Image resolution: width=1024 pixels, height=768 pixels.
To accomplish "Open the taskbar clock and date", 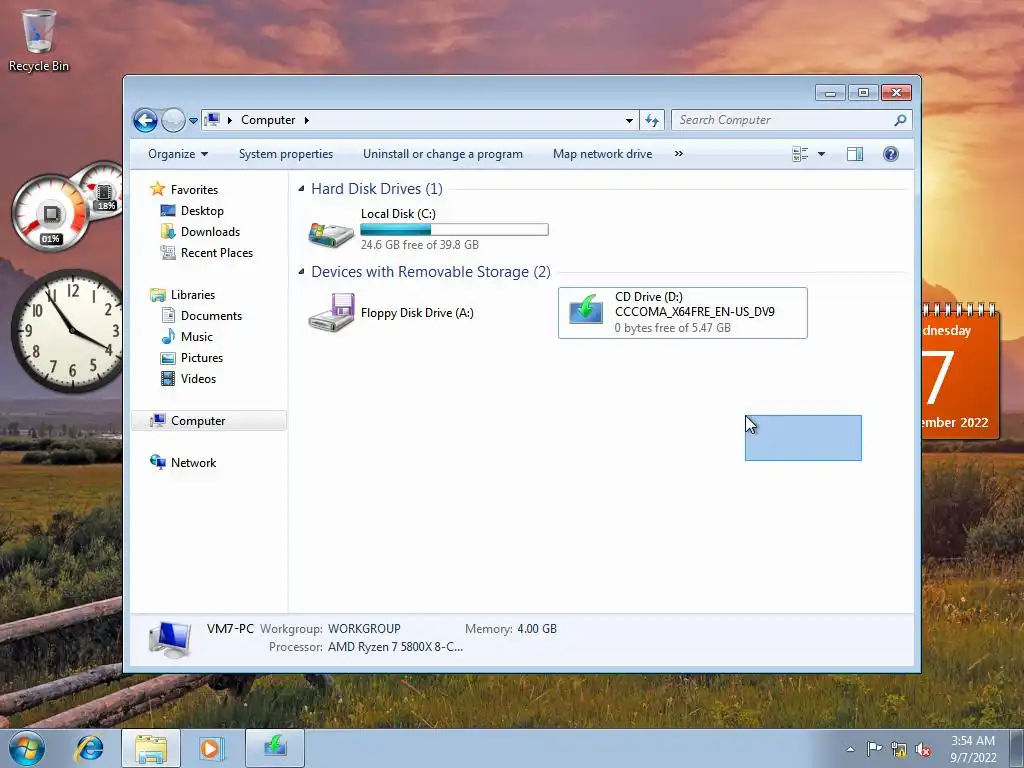I will point(972,749).
